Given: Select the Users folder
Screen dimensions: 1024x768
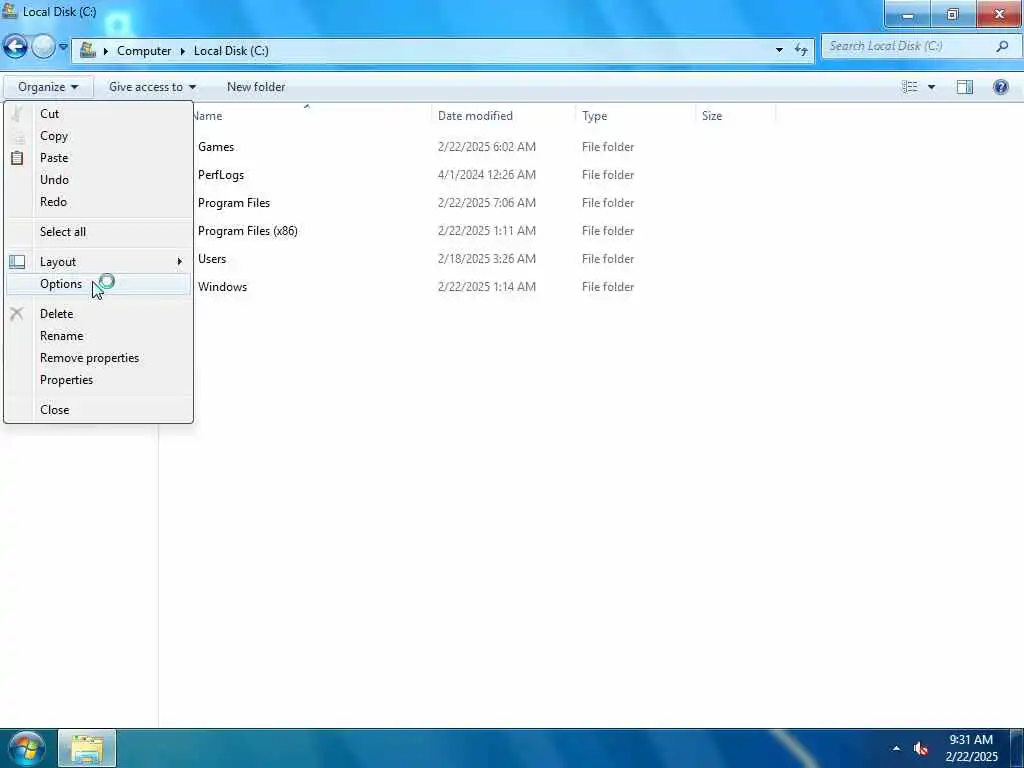Looking at the screenshot, I should click(212, 259).
